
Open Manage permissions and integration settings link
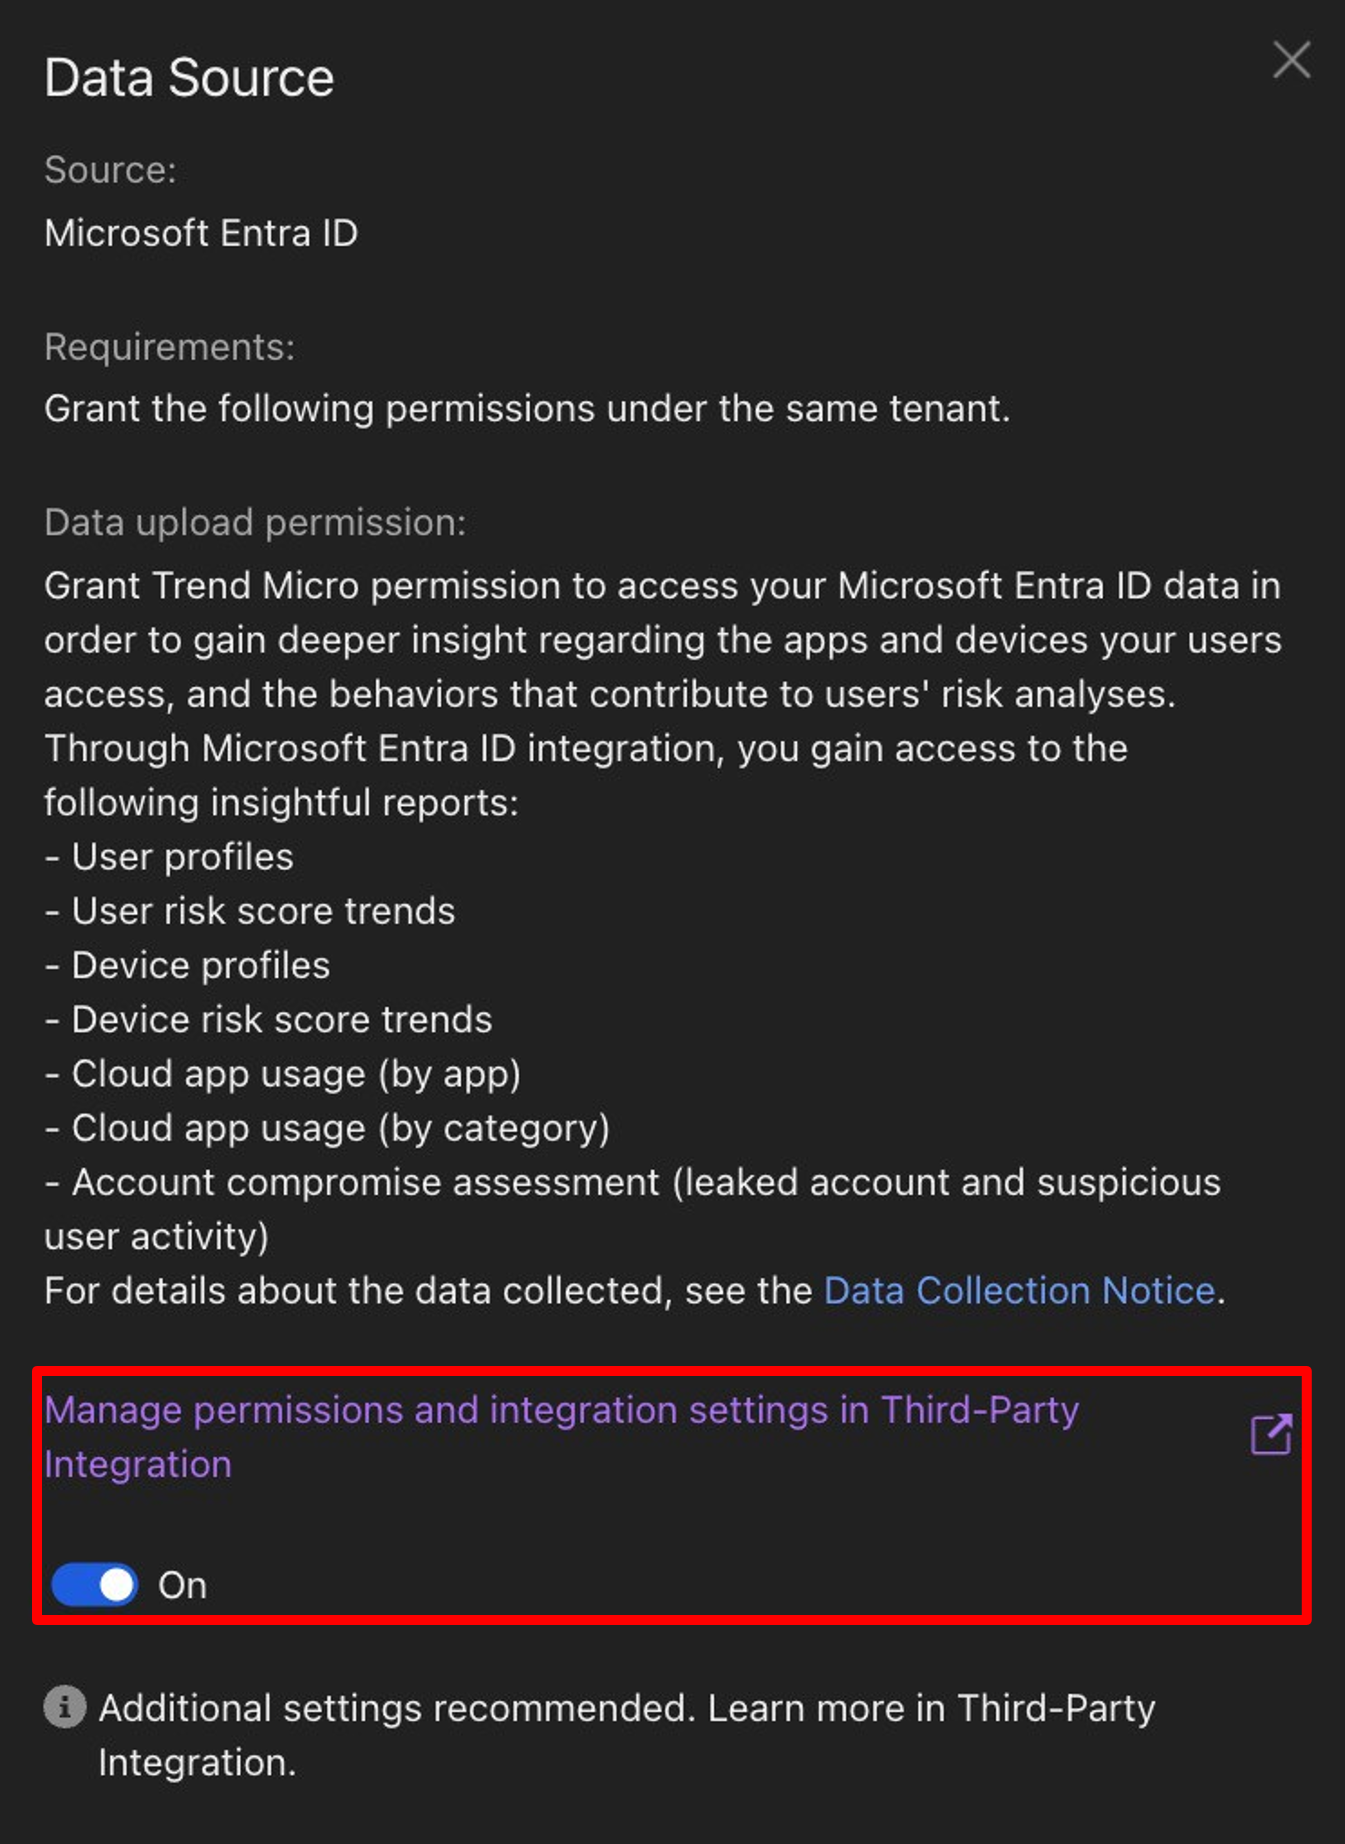click(561, 1411)
